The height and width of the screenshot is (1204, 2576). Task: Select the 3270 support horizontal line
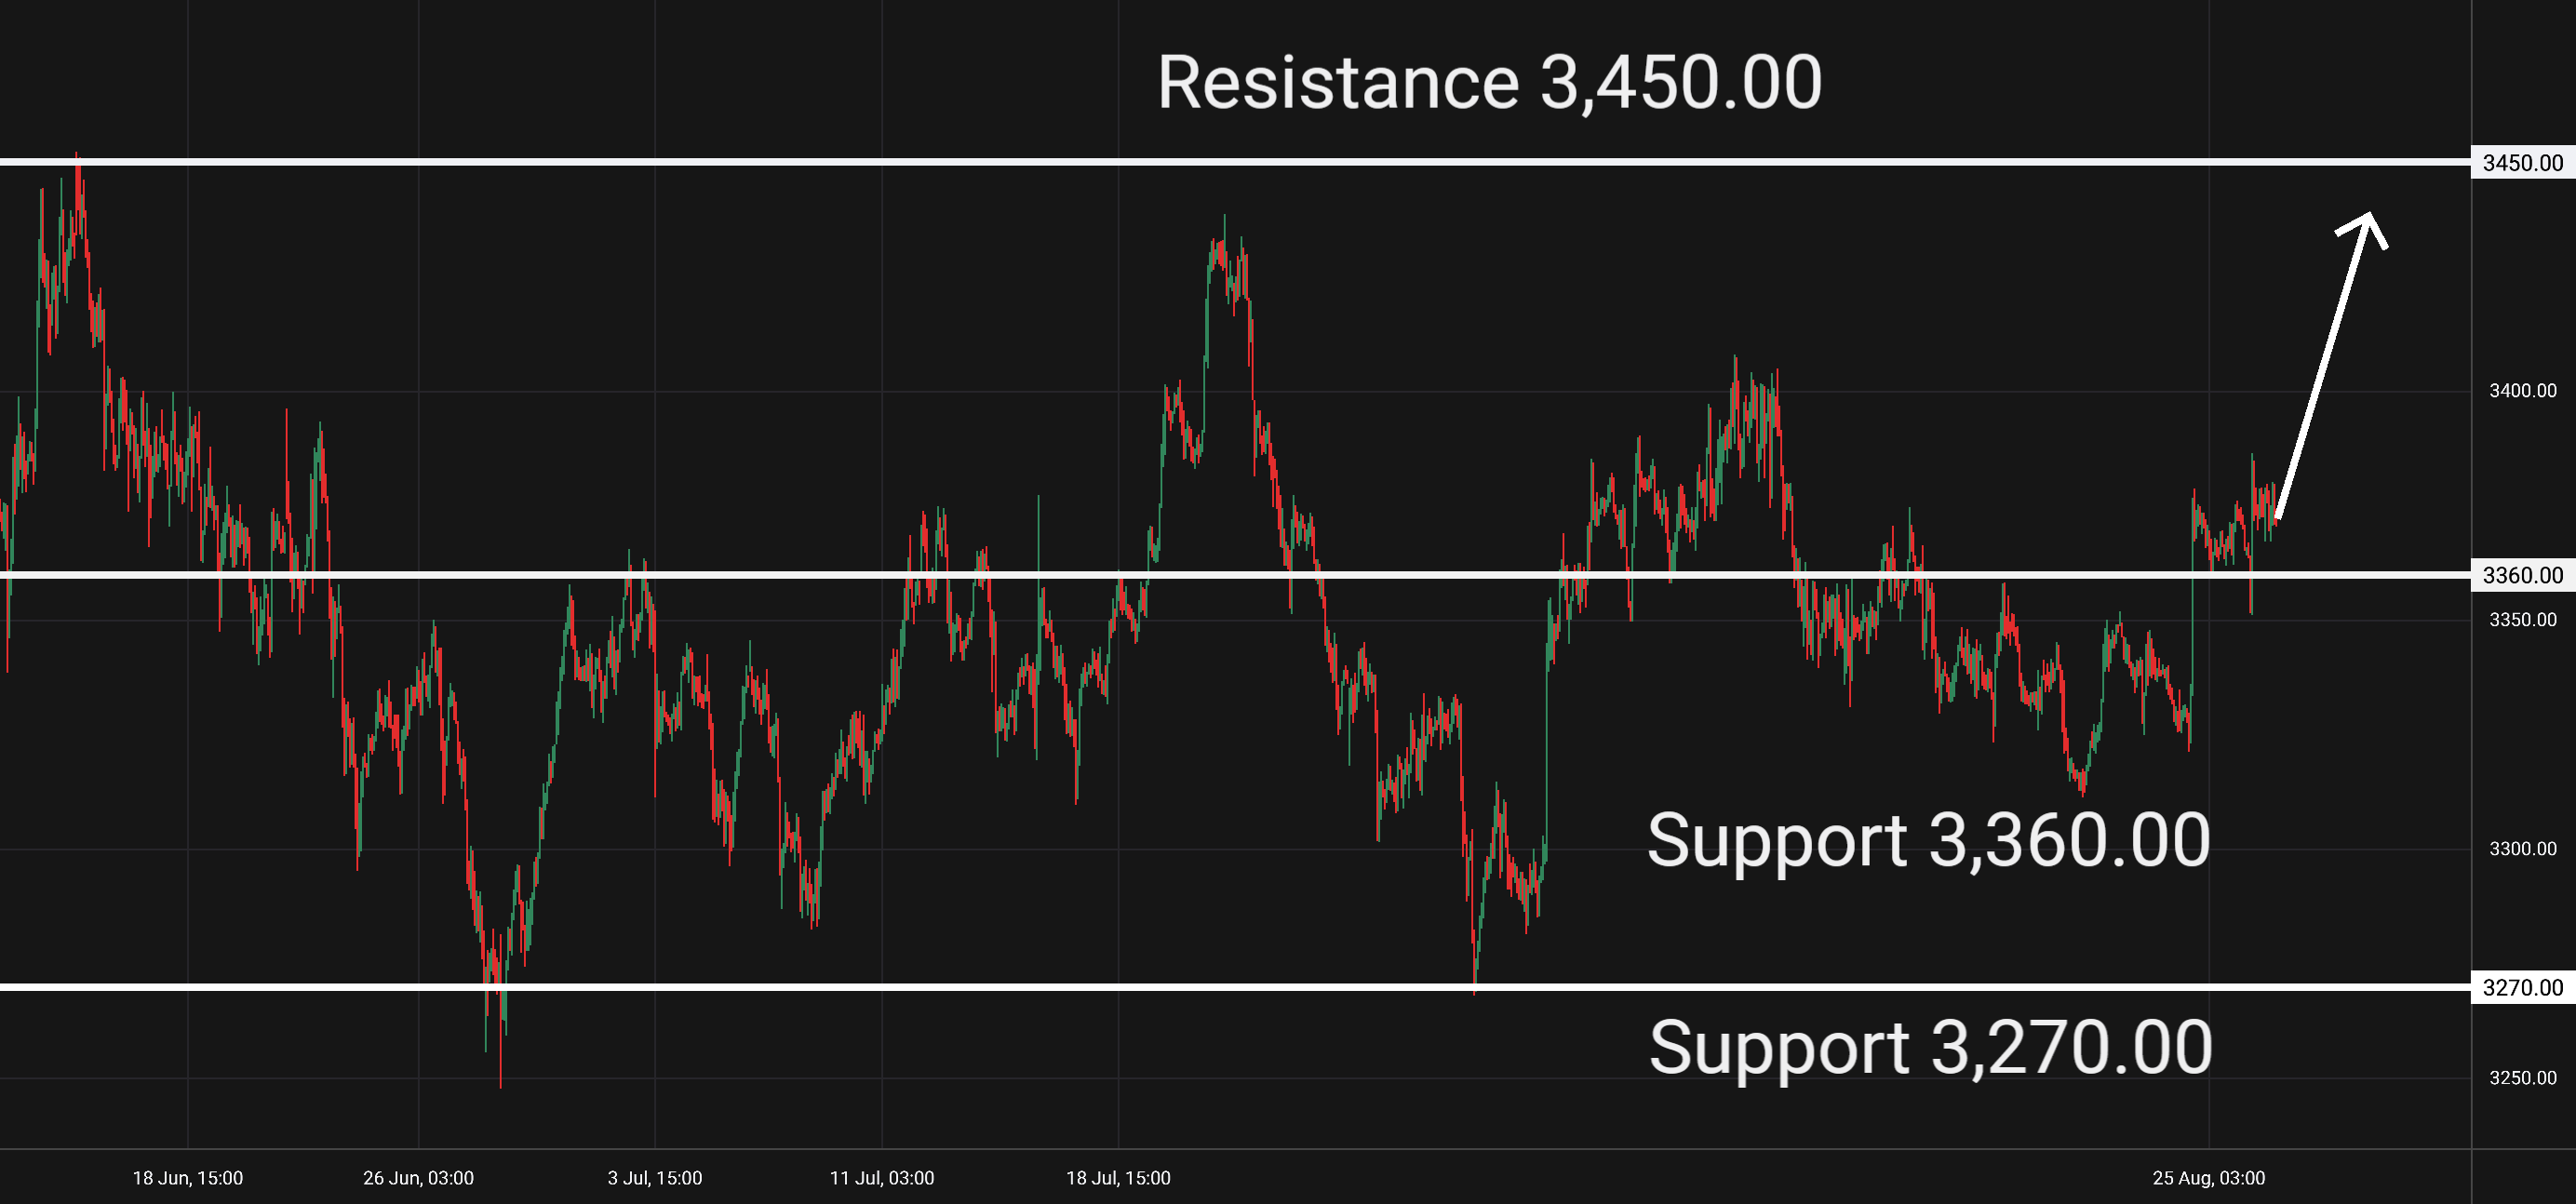[x=1235, y=987]
